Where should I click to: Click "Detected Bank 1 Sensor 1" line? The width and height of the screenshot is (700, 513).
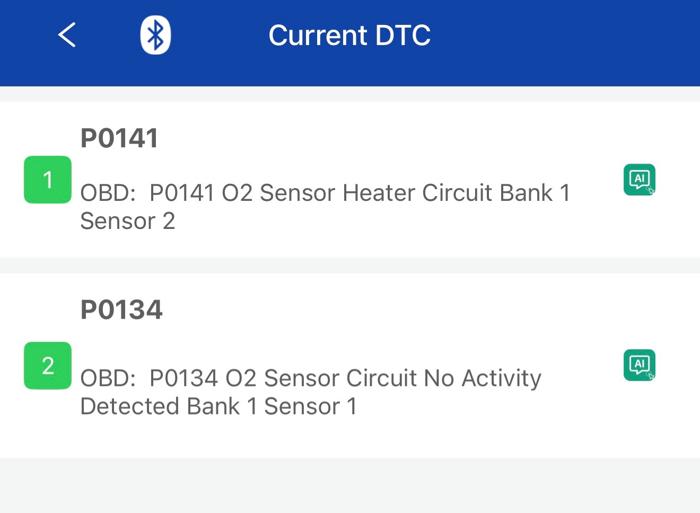pos(218,406)
